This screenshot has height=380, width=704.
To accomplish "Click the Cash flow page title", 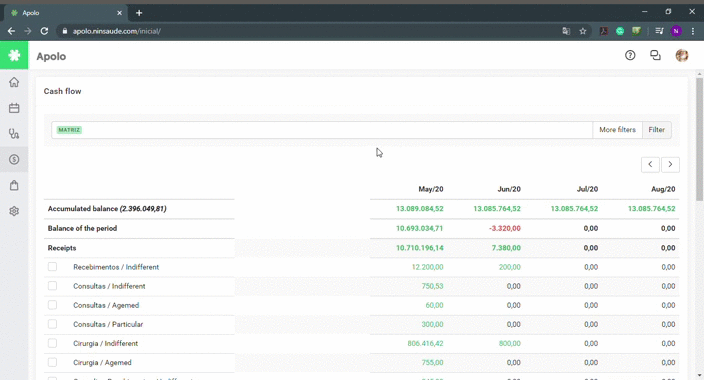I will tap(62, 91).
